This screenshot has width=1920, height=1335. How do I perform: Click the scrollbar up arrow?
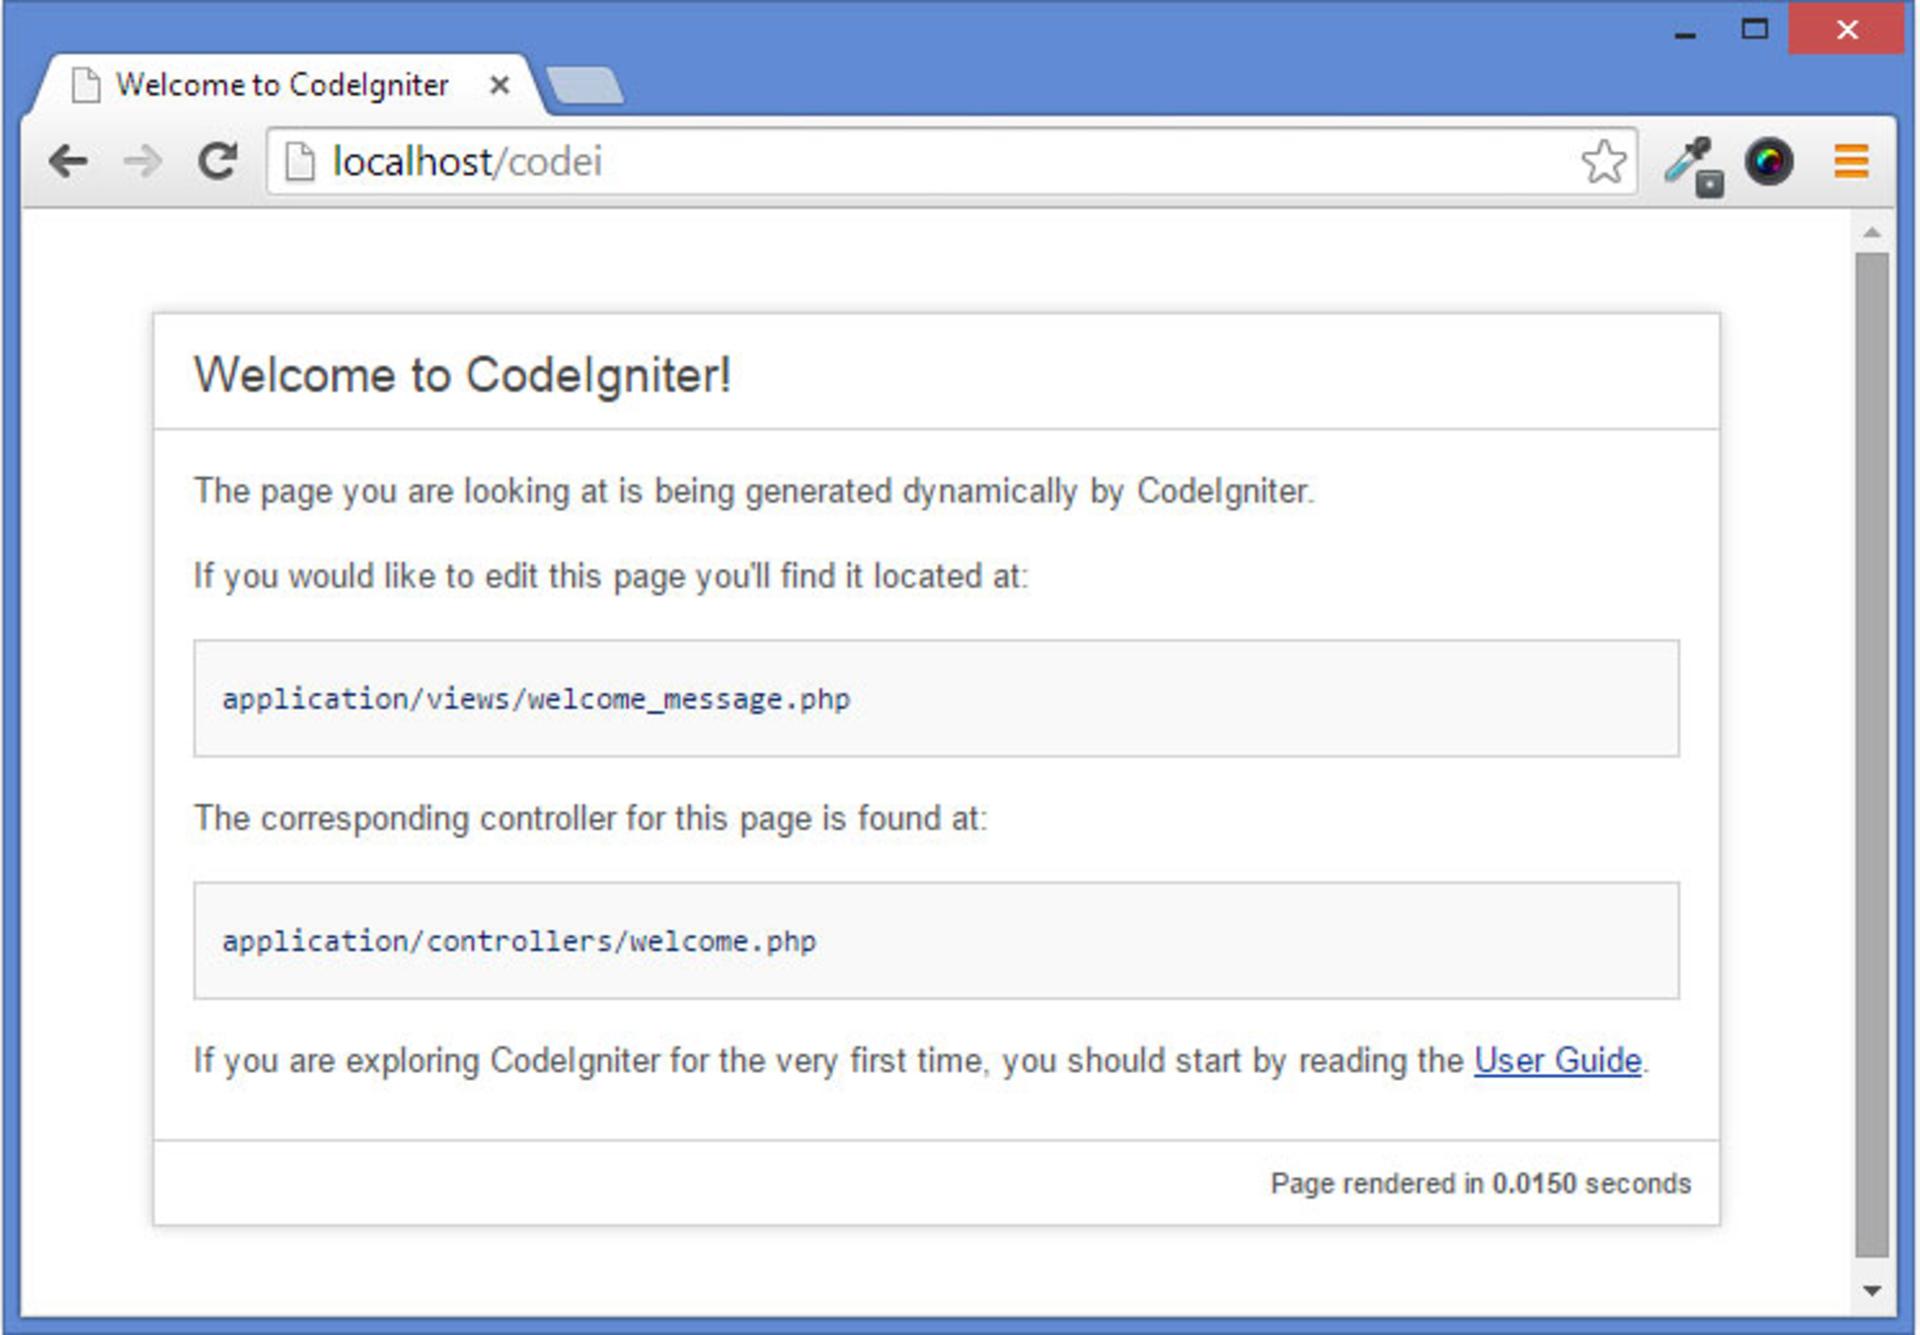(1872, 232)
